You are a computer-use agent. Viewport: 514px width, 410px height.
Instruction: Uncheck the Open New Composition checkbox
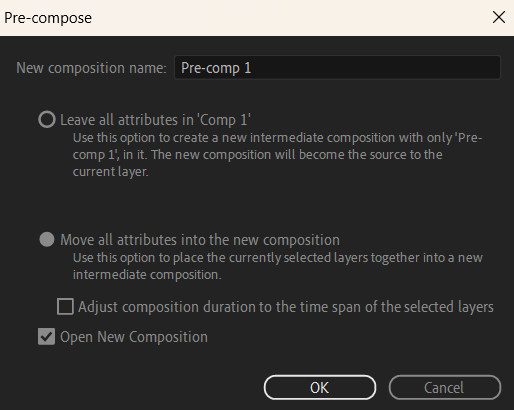tap(46, 336)
